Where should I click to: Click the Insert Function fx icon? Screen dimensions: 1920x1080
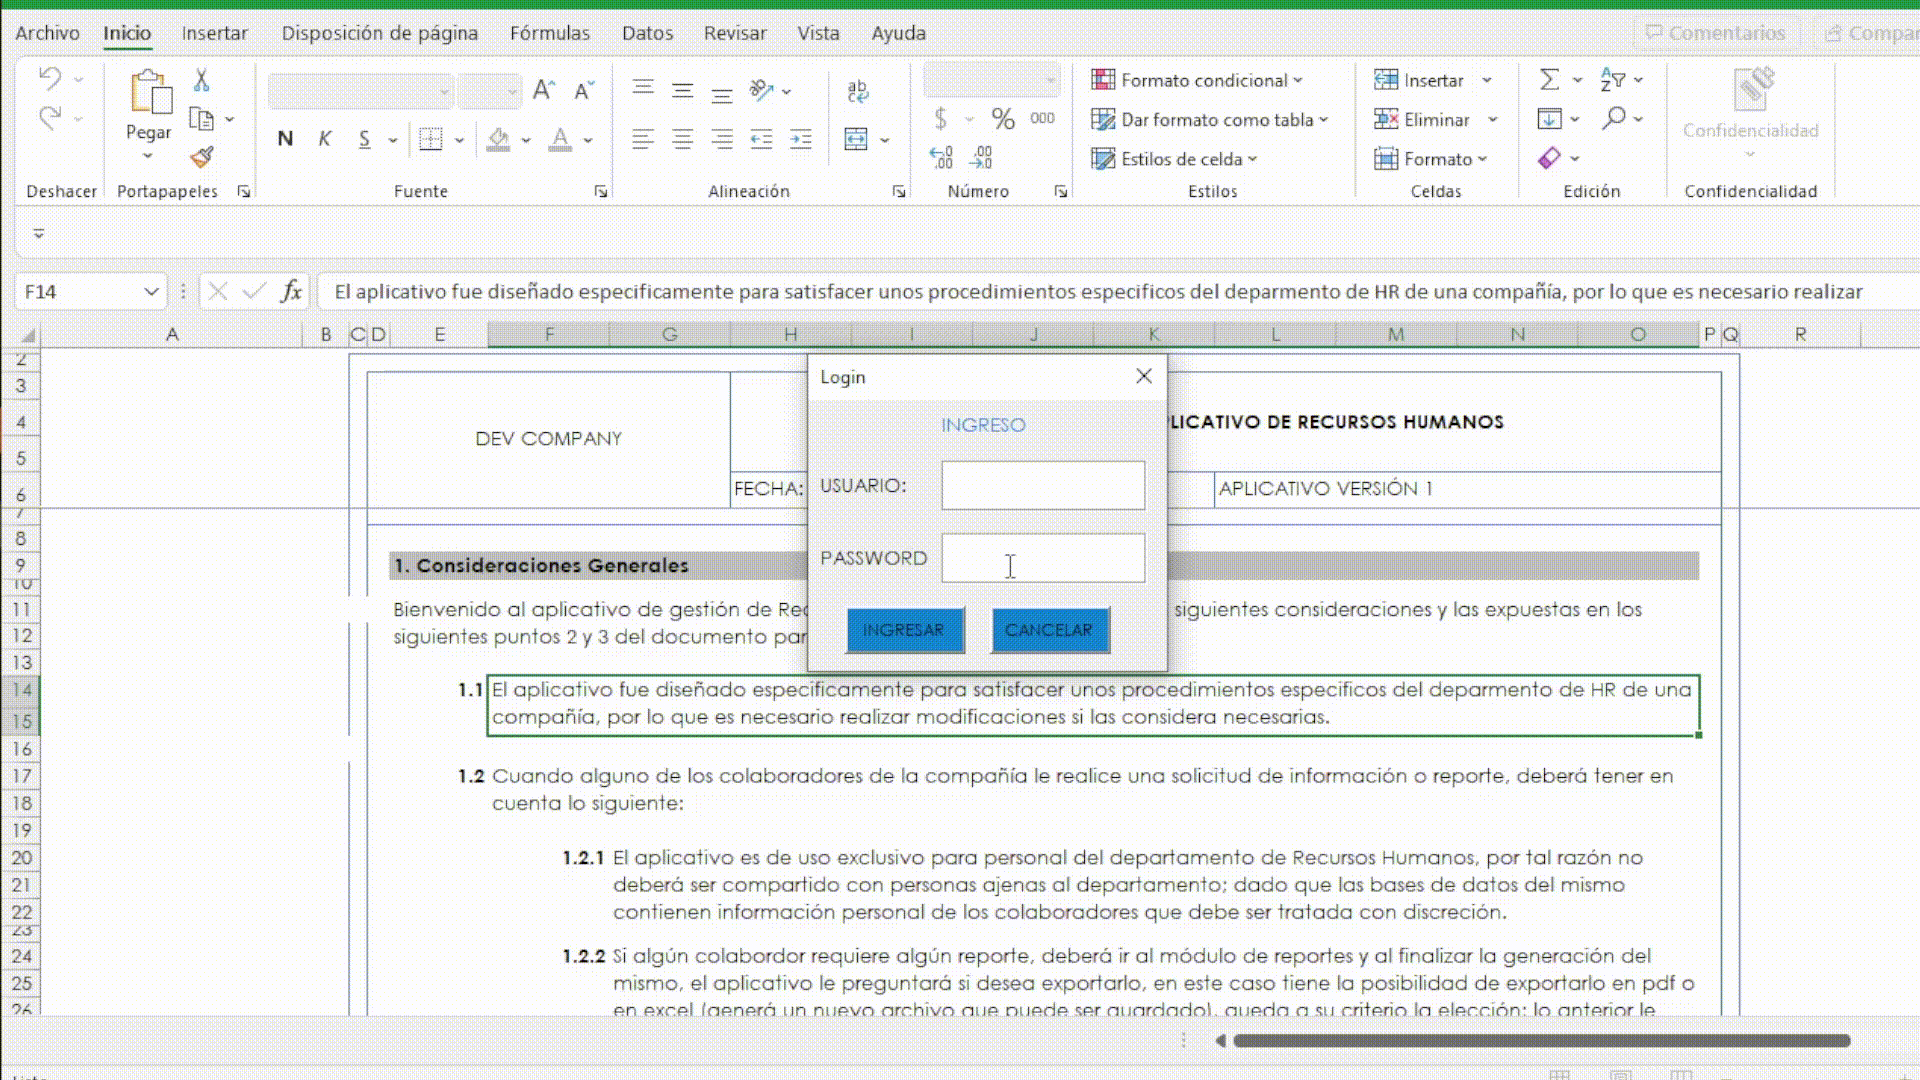[x=291, y=291]
